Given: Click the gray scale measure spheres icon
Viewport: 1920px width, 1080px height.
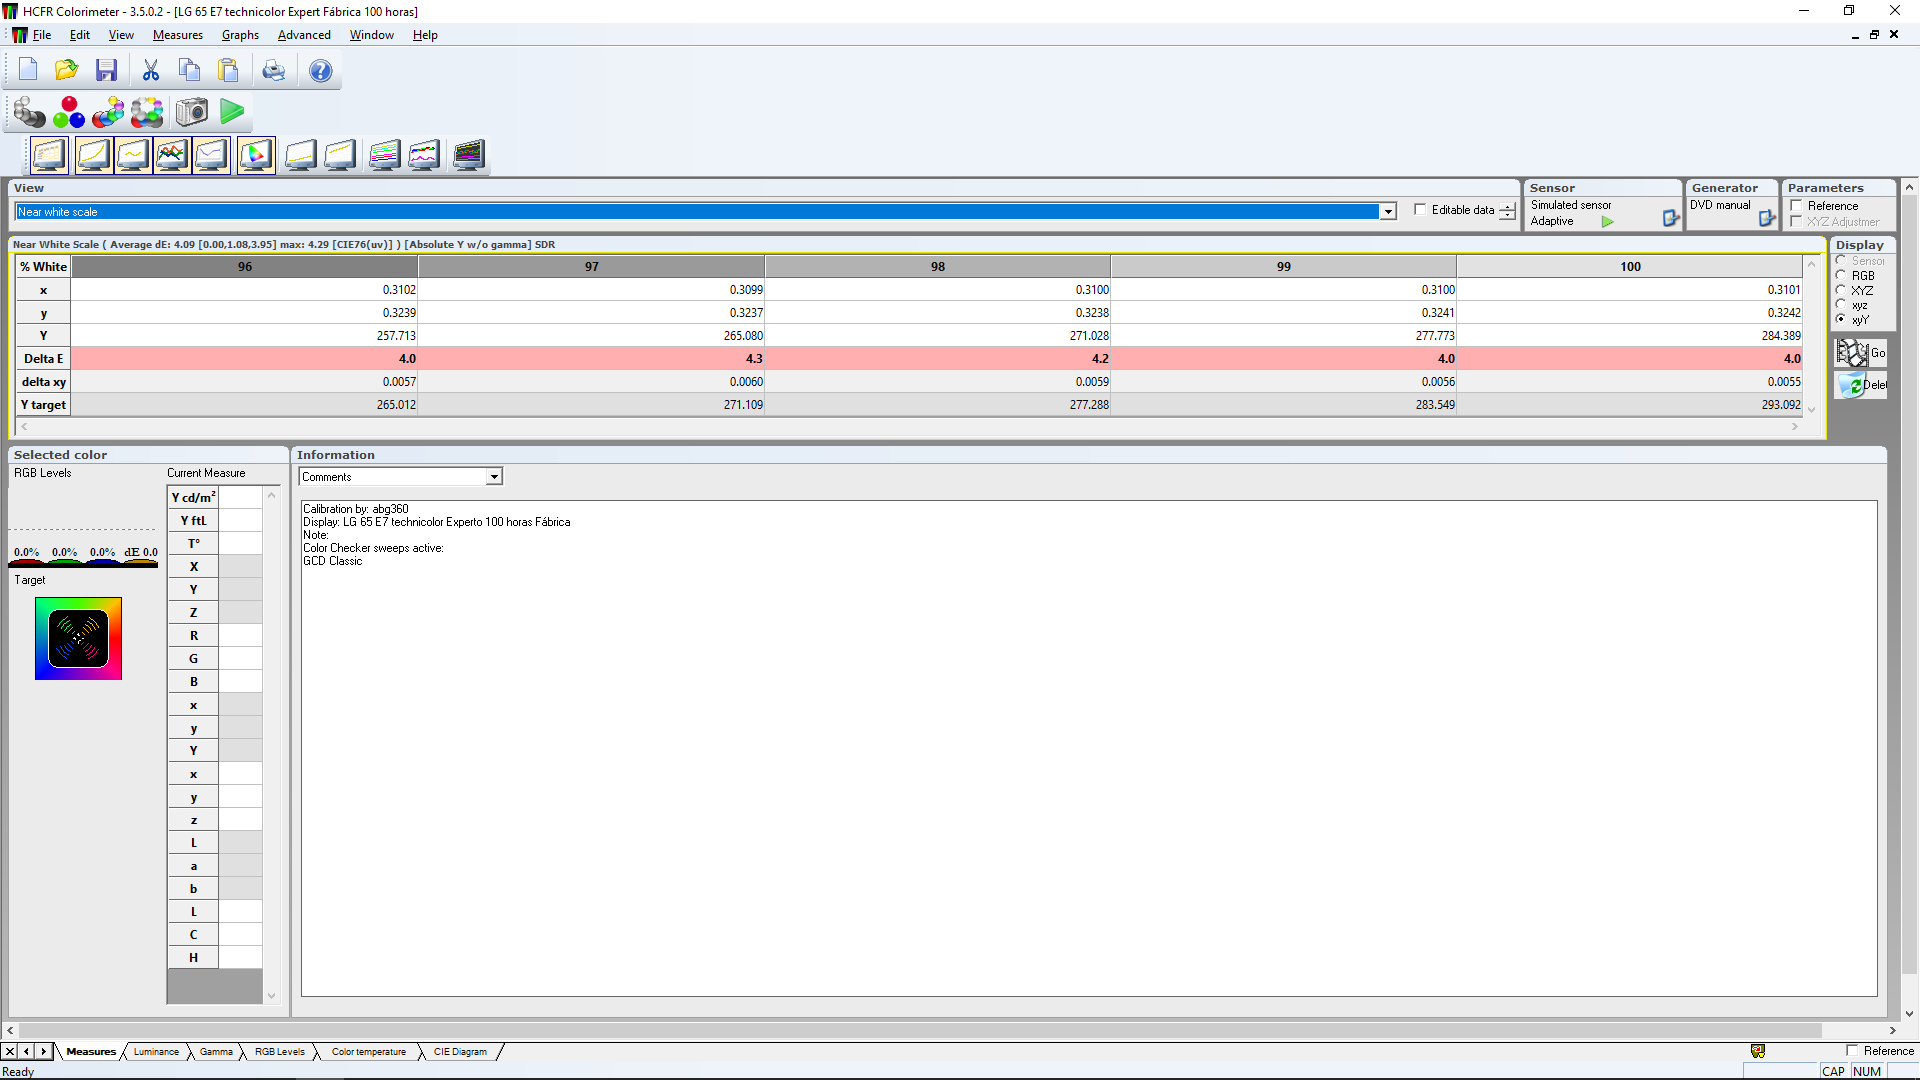Looking at the screenshot, I should (x=29, y=112).
